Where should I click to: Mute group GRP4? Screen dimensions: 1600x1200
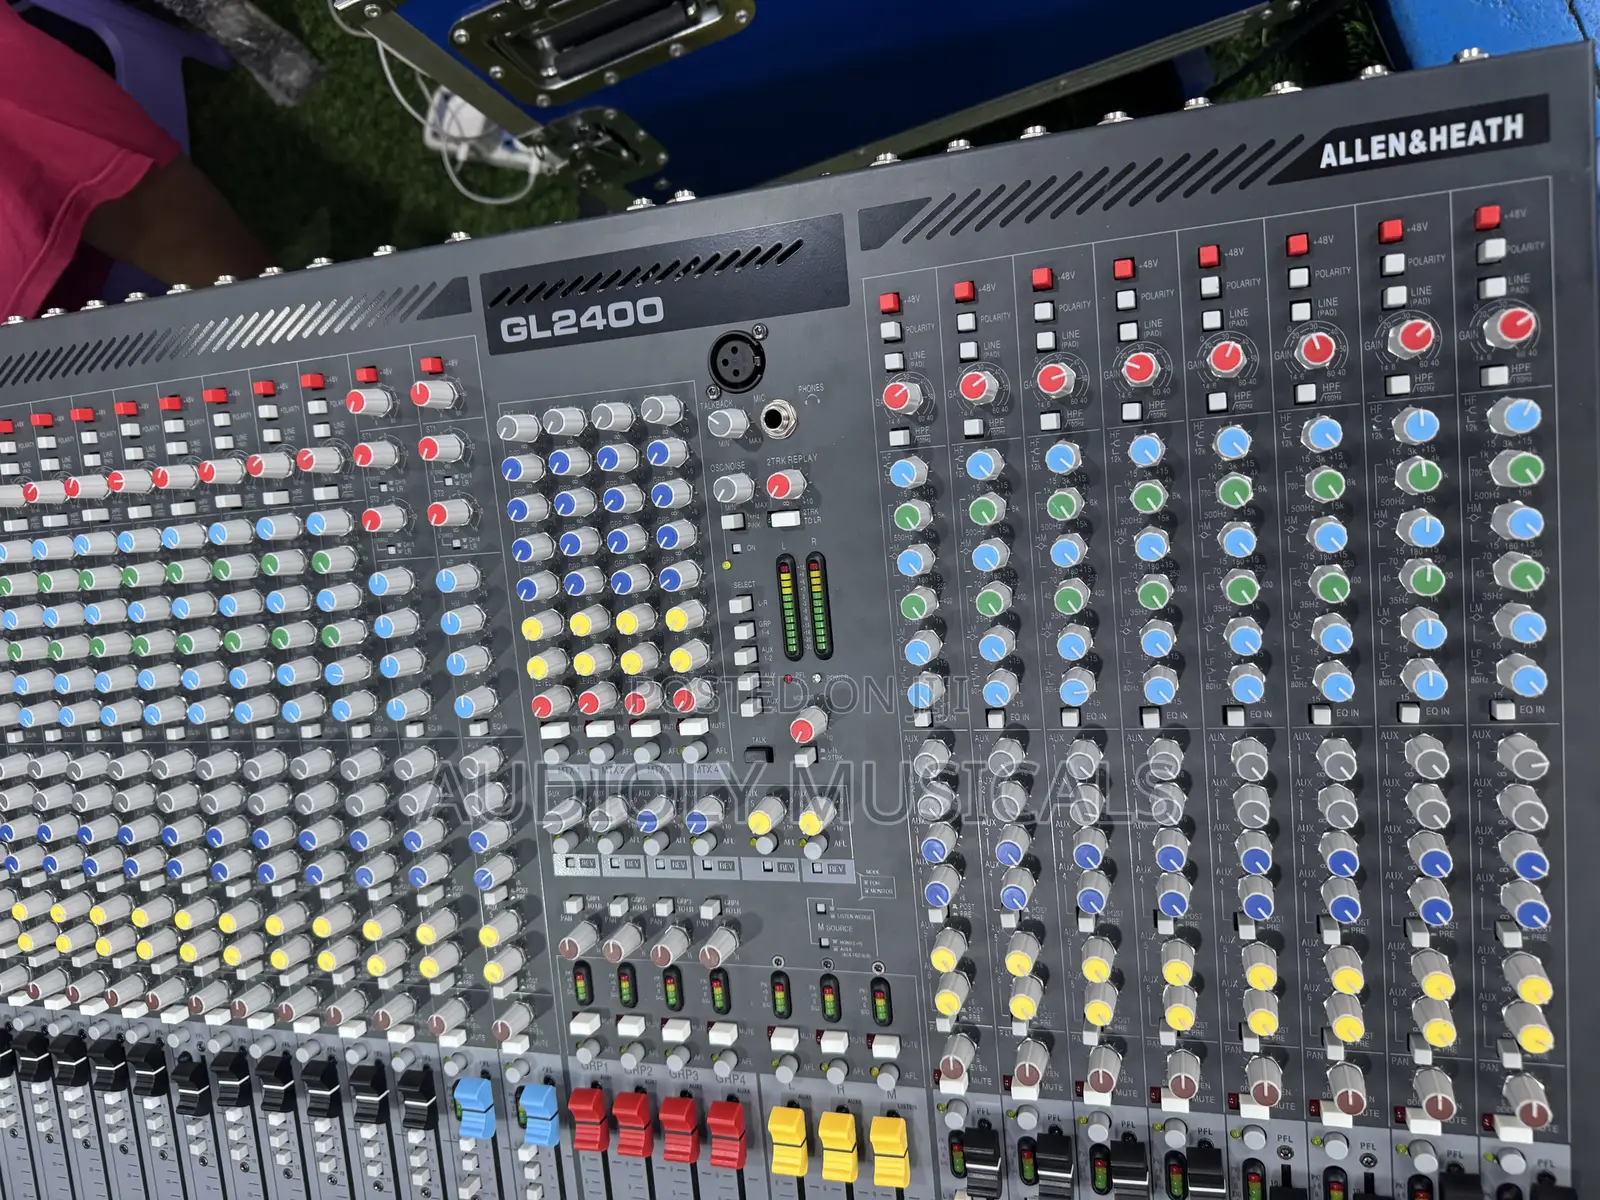(x=723, y=1034)
